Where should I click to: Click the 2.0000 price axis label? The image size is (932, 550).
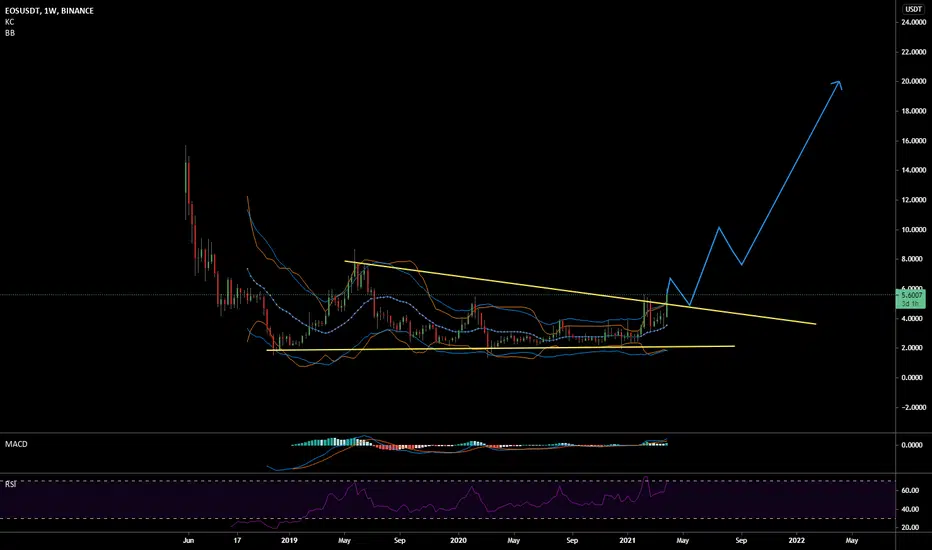click(912, 348)
